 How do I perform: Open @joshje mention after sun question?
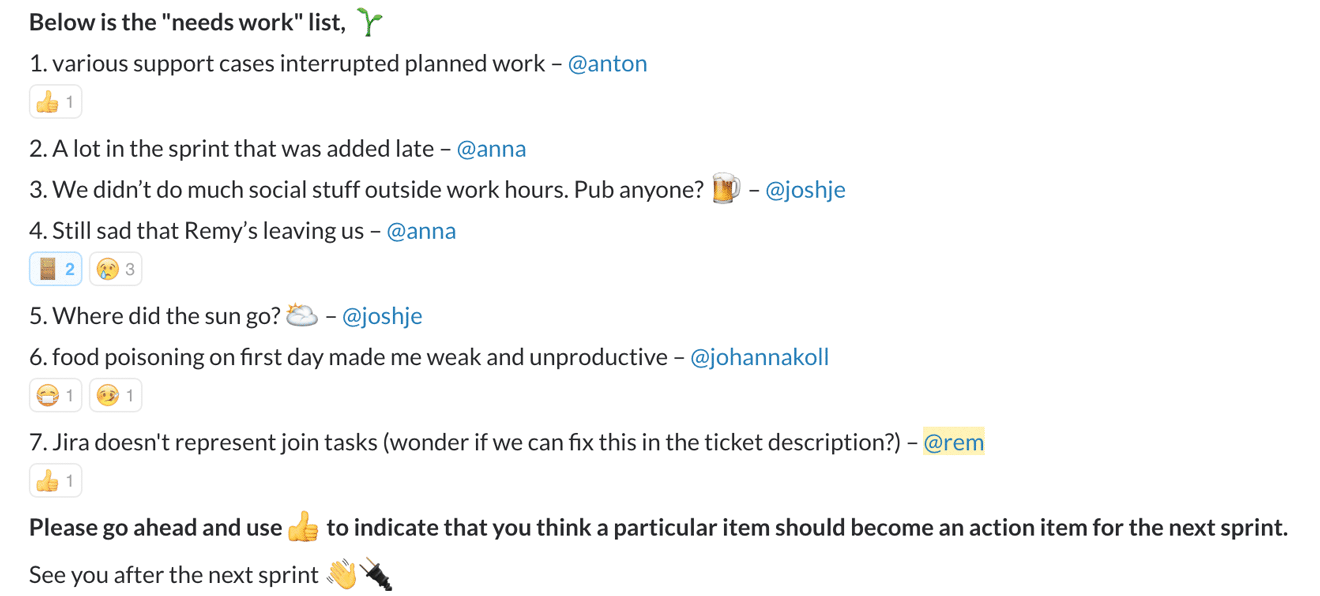[382, 316]
